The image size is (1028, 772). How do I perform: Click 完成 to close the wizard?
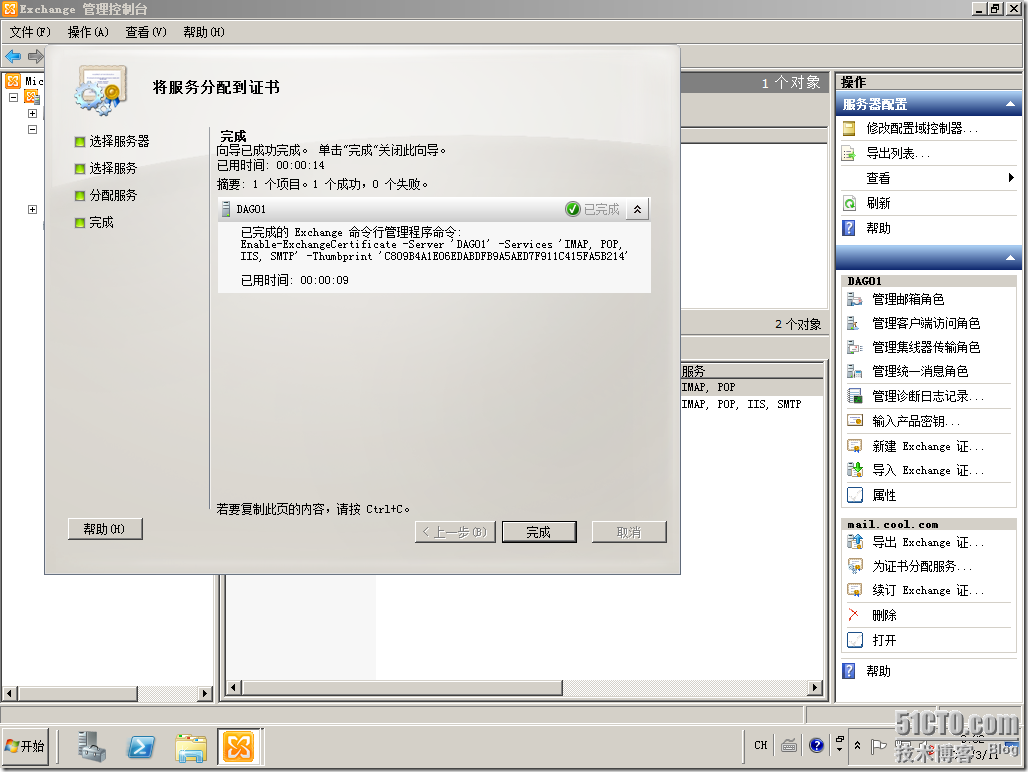click(539, 532)
